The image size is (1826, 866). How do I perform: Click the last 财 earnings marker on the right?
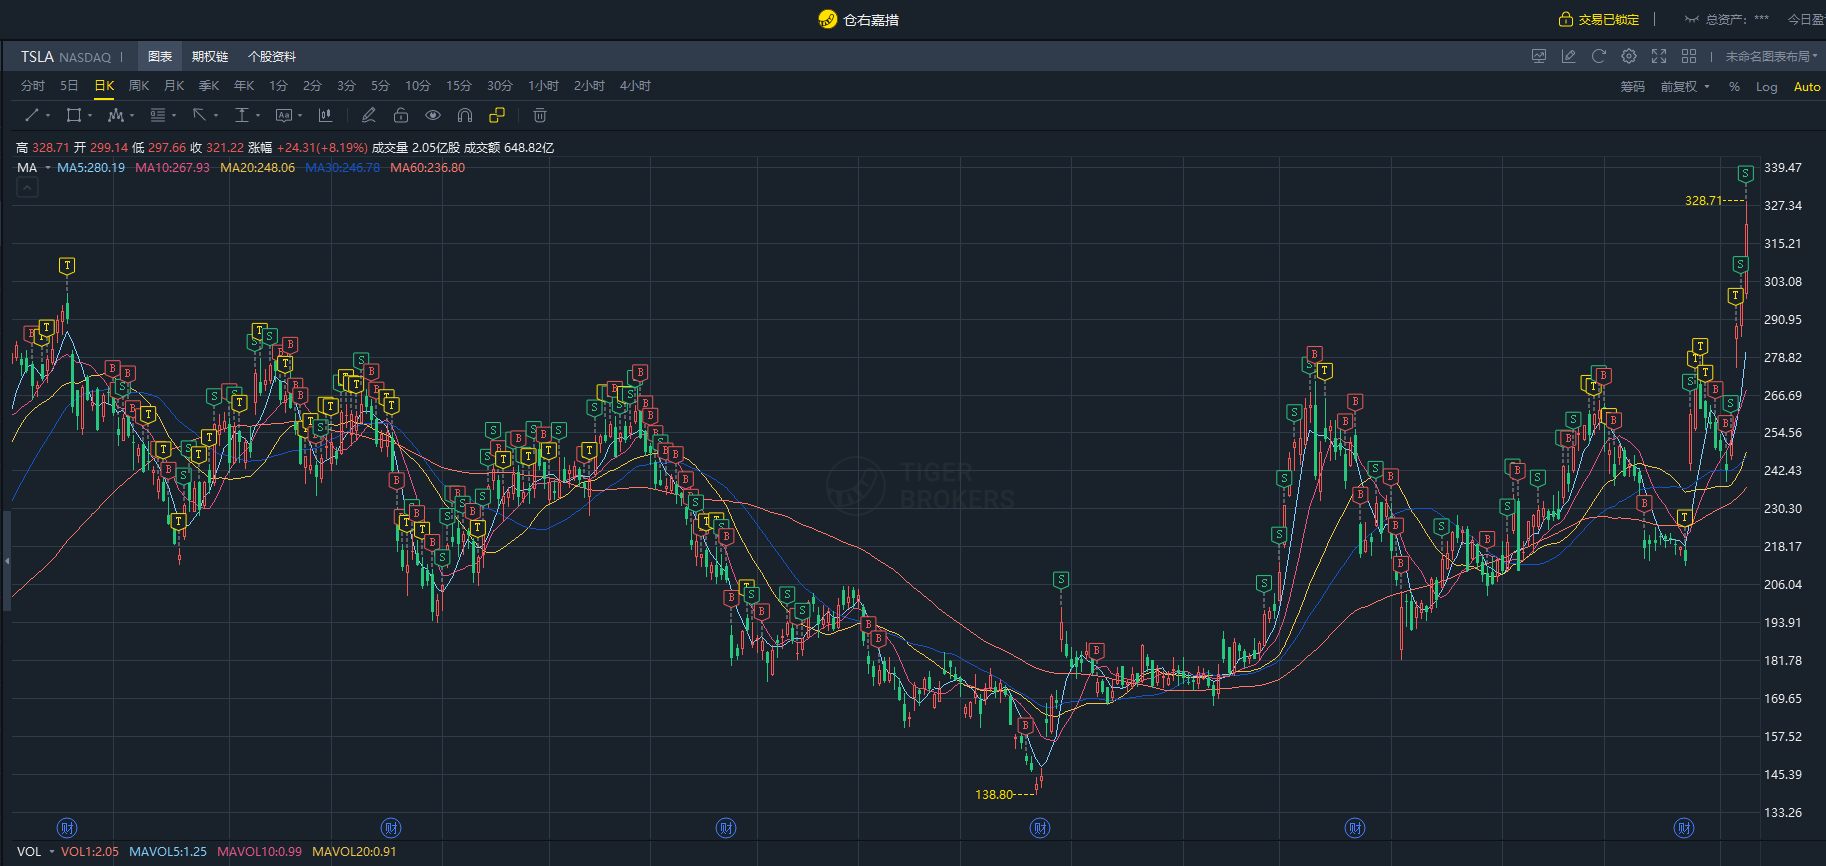[1684, 827]
